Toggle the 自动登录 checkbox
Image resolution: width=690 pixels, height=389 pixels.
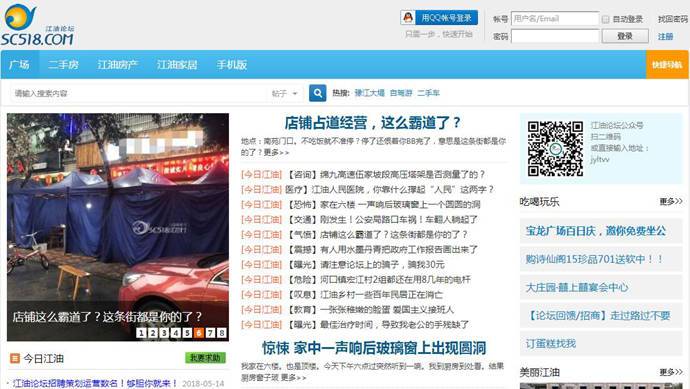point(606,19)
